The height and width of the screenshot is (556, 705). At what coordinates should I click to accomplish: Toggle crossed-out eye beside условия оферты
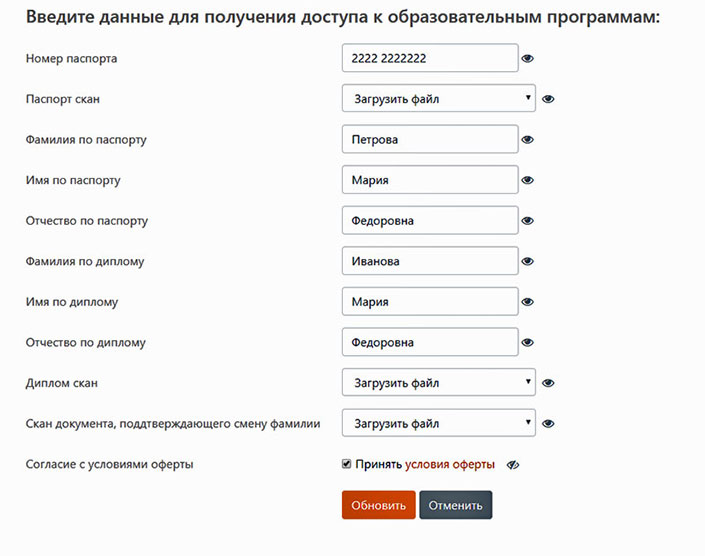[513, 465]
